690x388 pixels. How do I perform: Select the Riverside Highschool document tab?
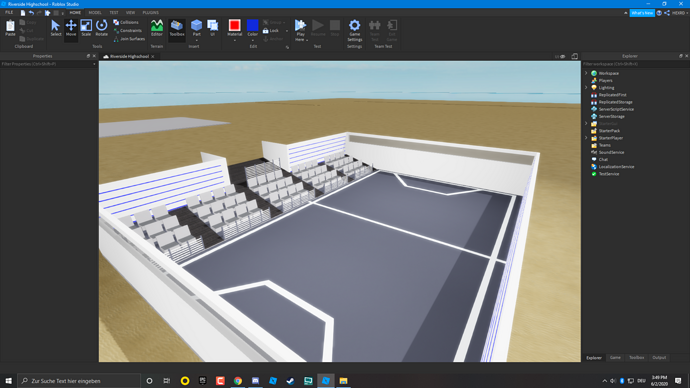pyautogui.click(x=129, y=56)
